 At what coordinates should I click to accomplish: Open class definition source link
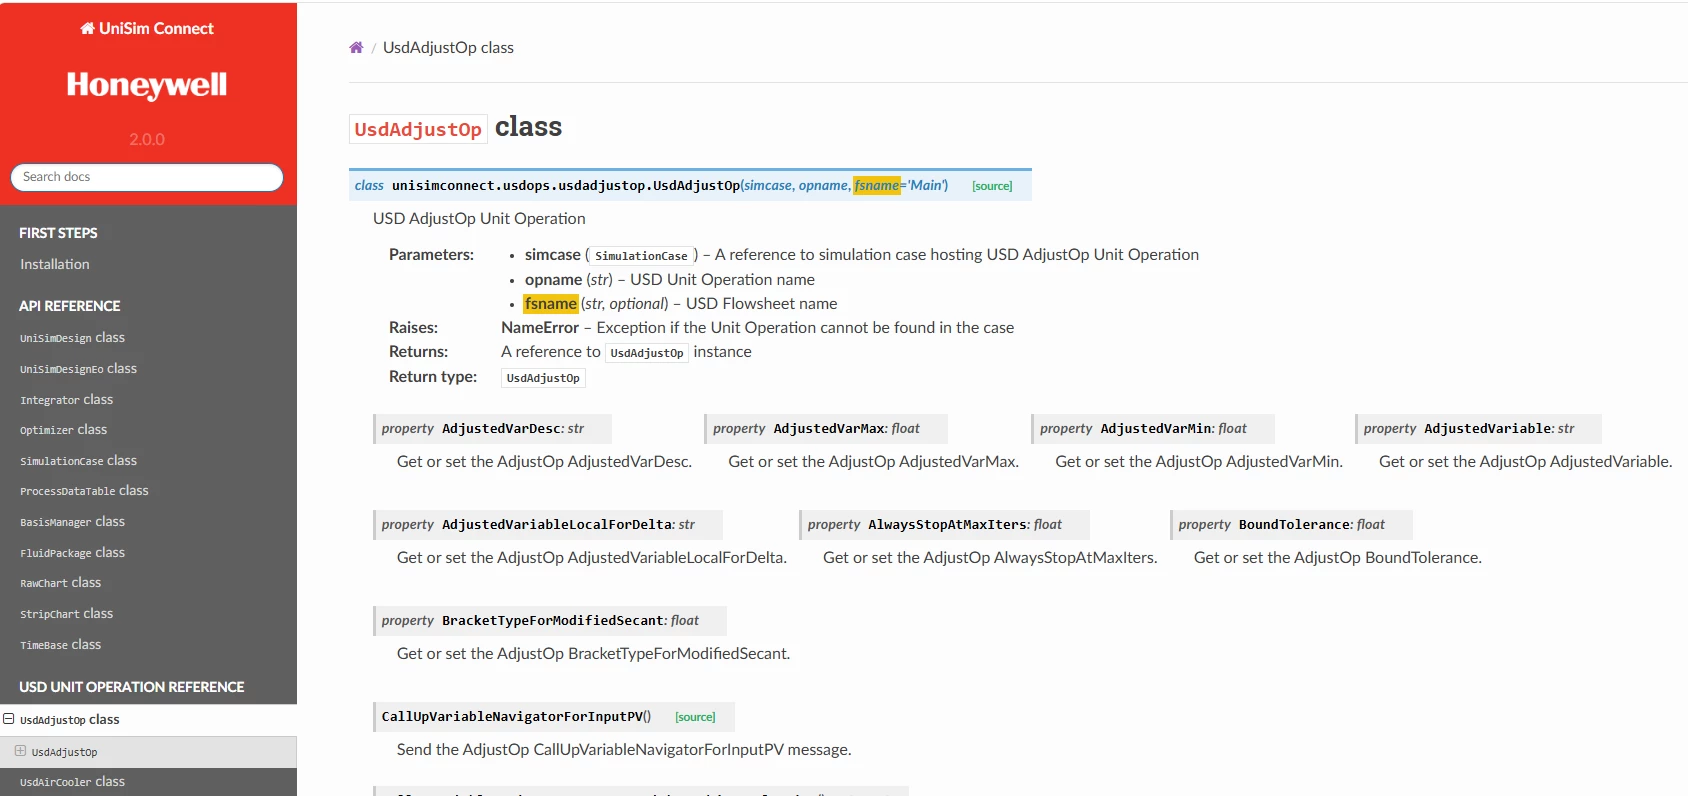pos(992,186)
